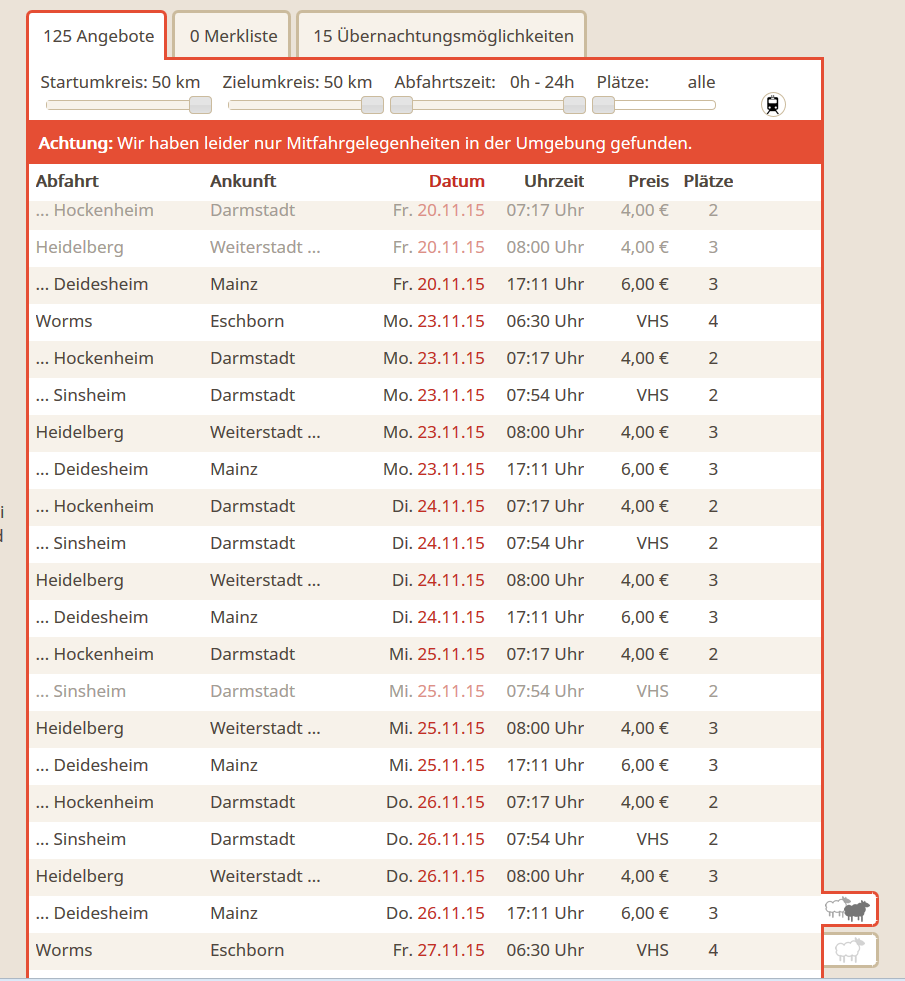Viewport: 905px width, 981px height.
Task: Click greyed Sinsheim to Darmstadt ride on Mi. 25.11.15
Action: click(425, 691)
